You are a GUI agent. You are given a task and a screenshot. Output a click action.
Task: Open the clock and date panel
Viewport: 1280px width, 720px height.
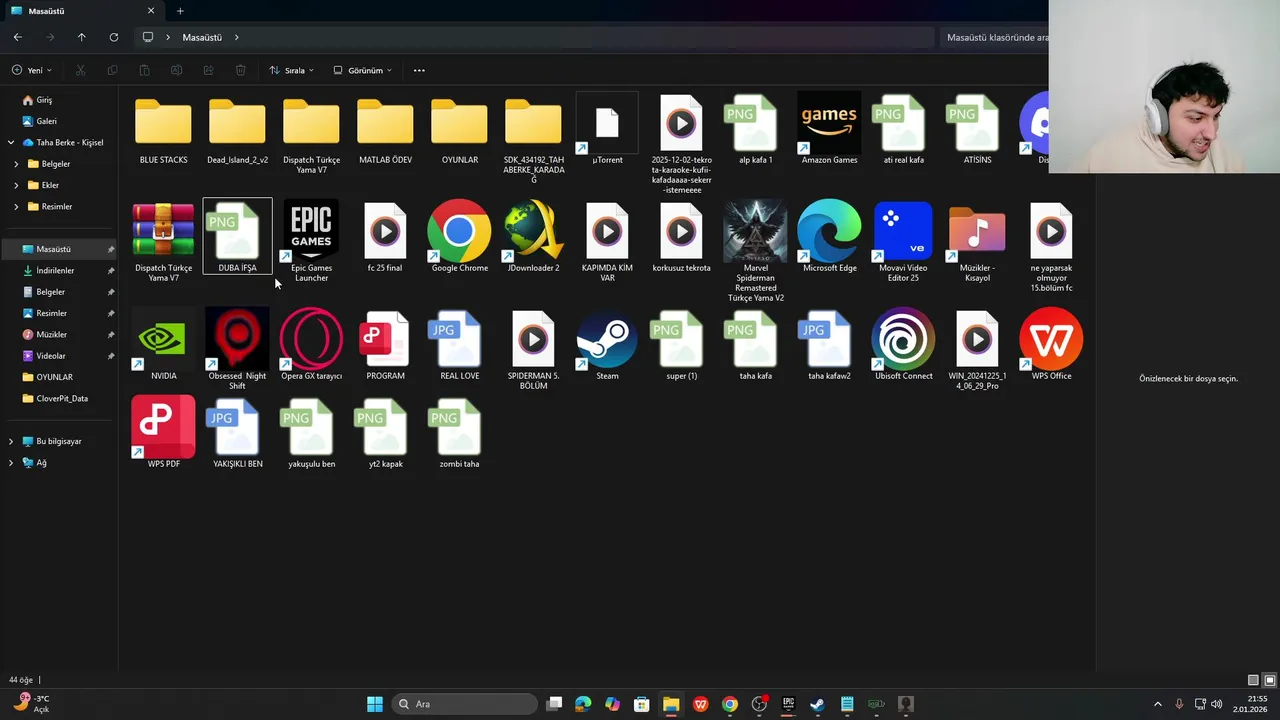point(1250,704)
